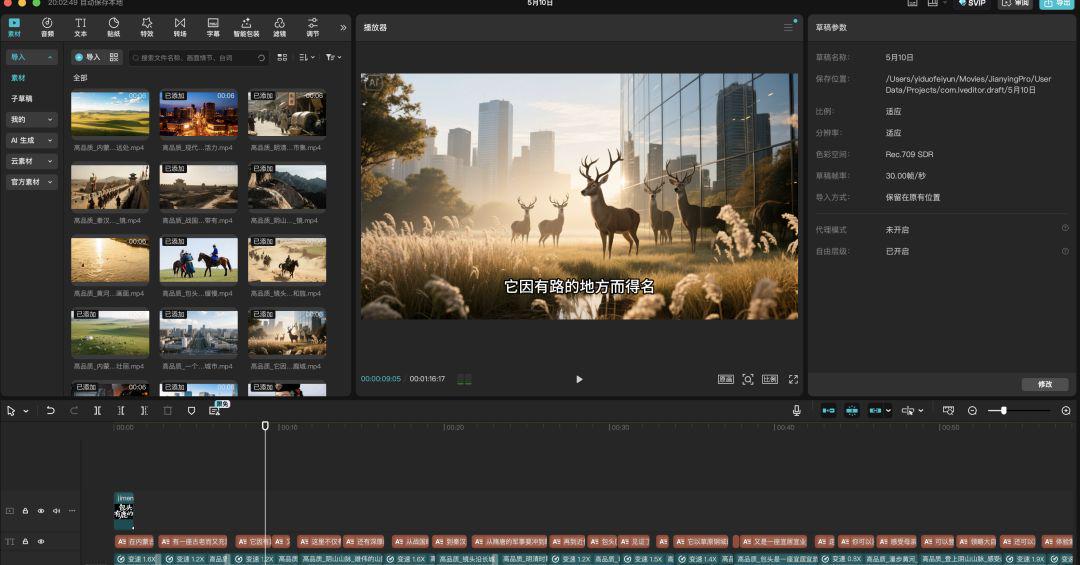The width and height of the screenshot is (1080, 565).
Task: Select 素材 category in the left sidebar
Action: point(19,78)
